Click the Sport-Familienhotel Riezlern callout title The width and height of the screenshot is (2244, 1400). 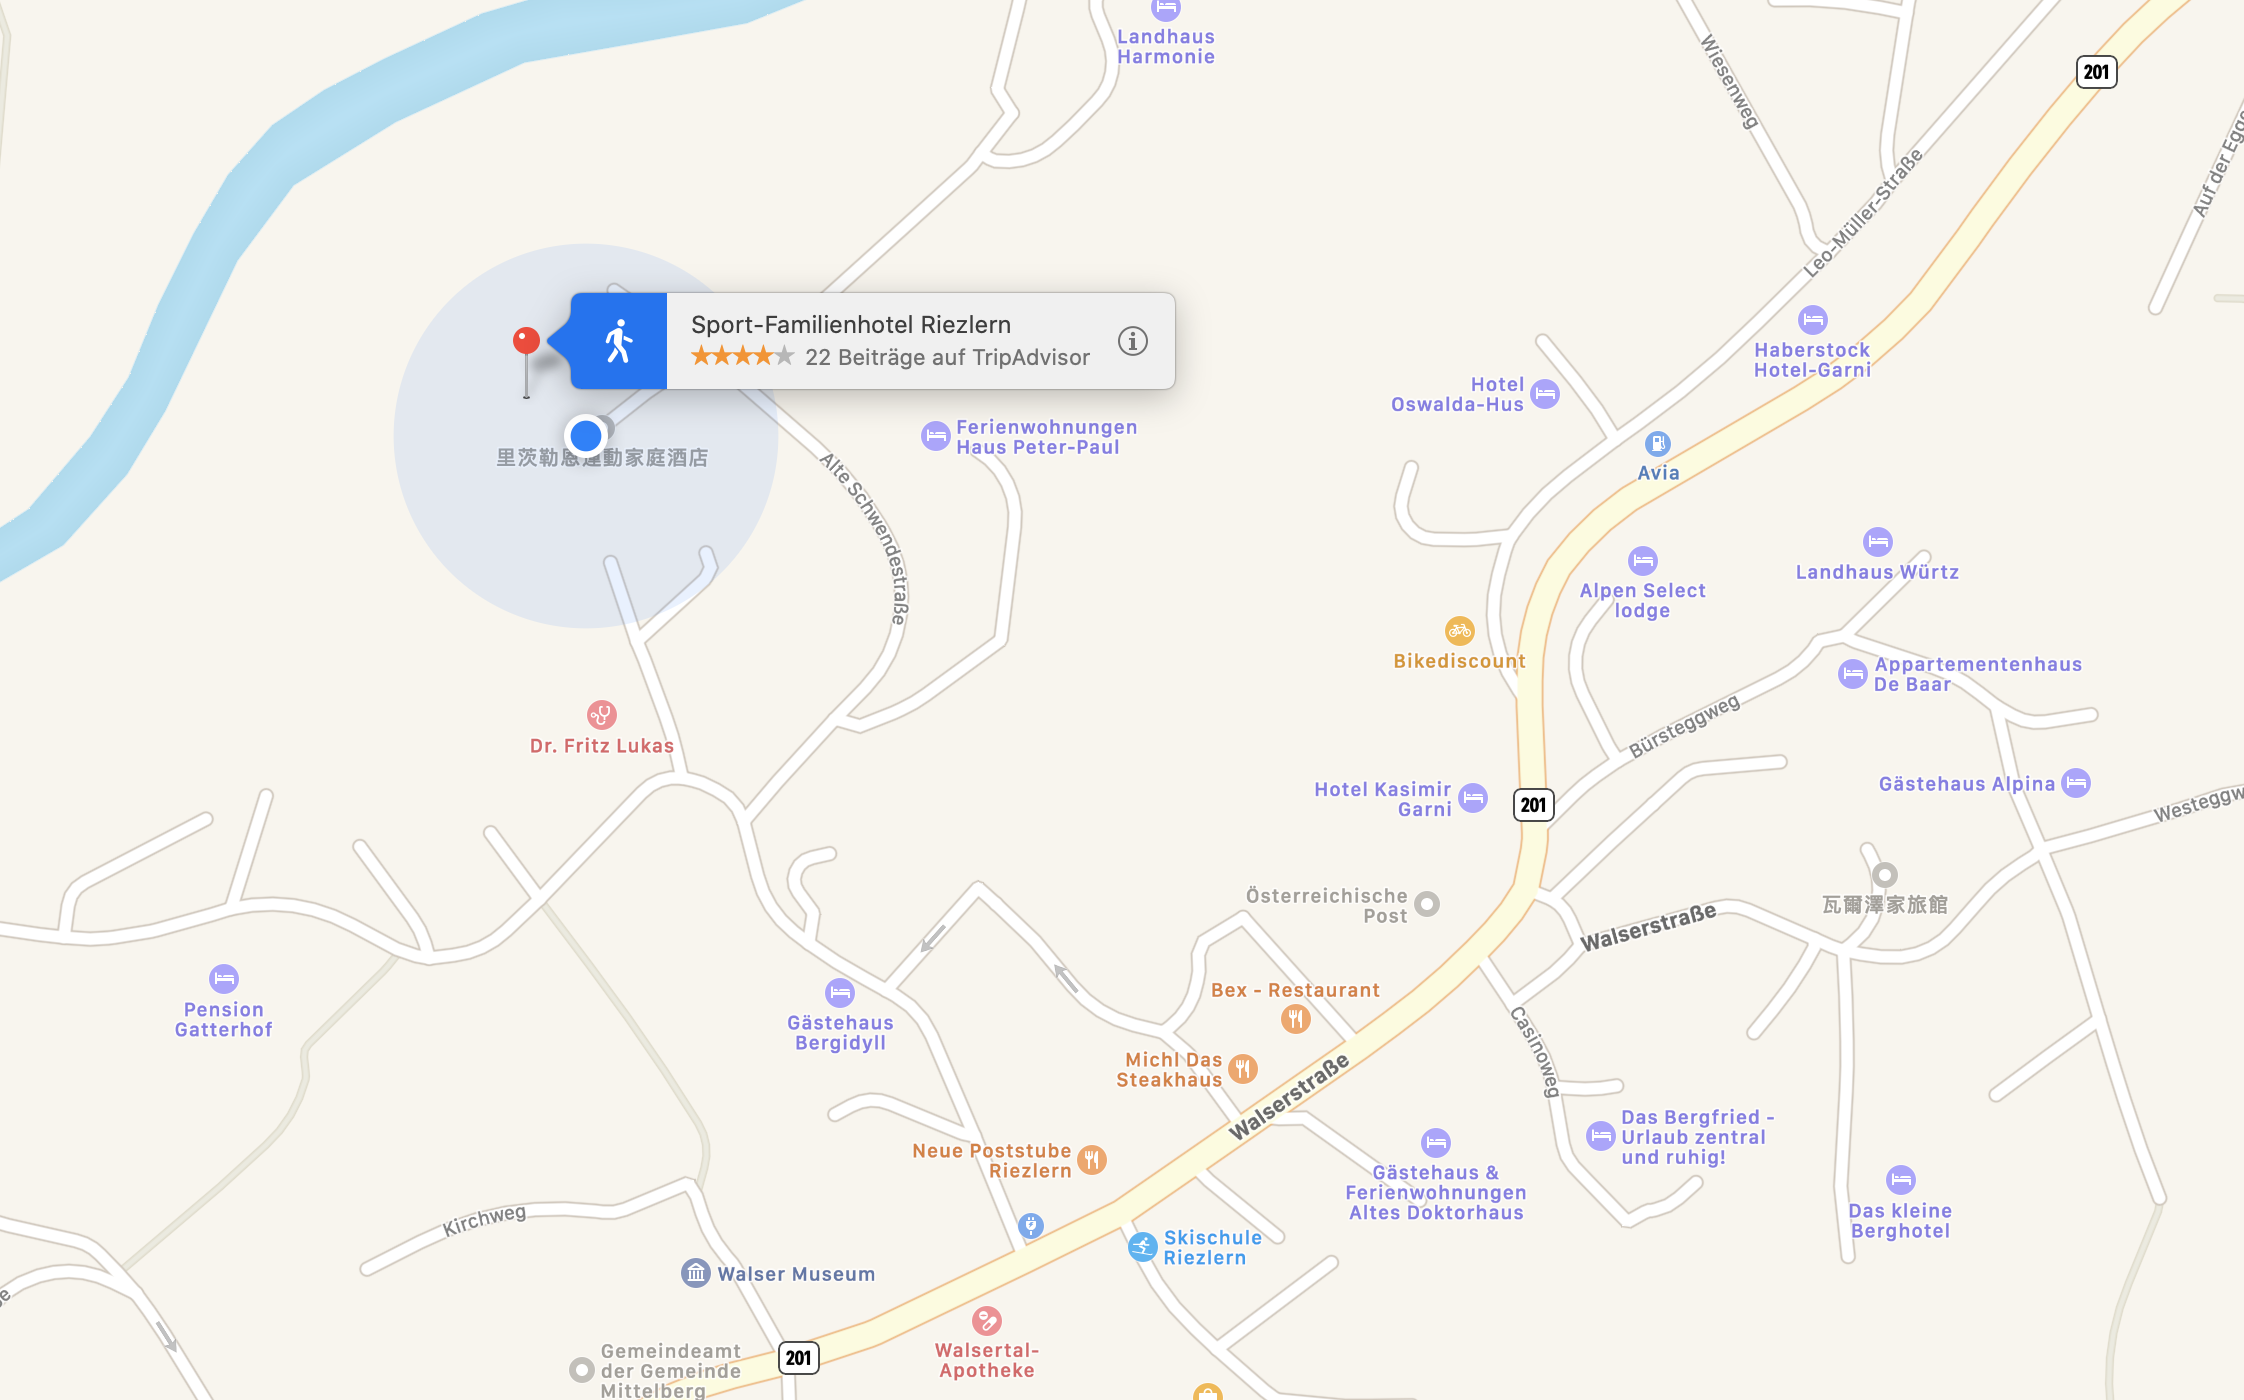tap(851, 324)
